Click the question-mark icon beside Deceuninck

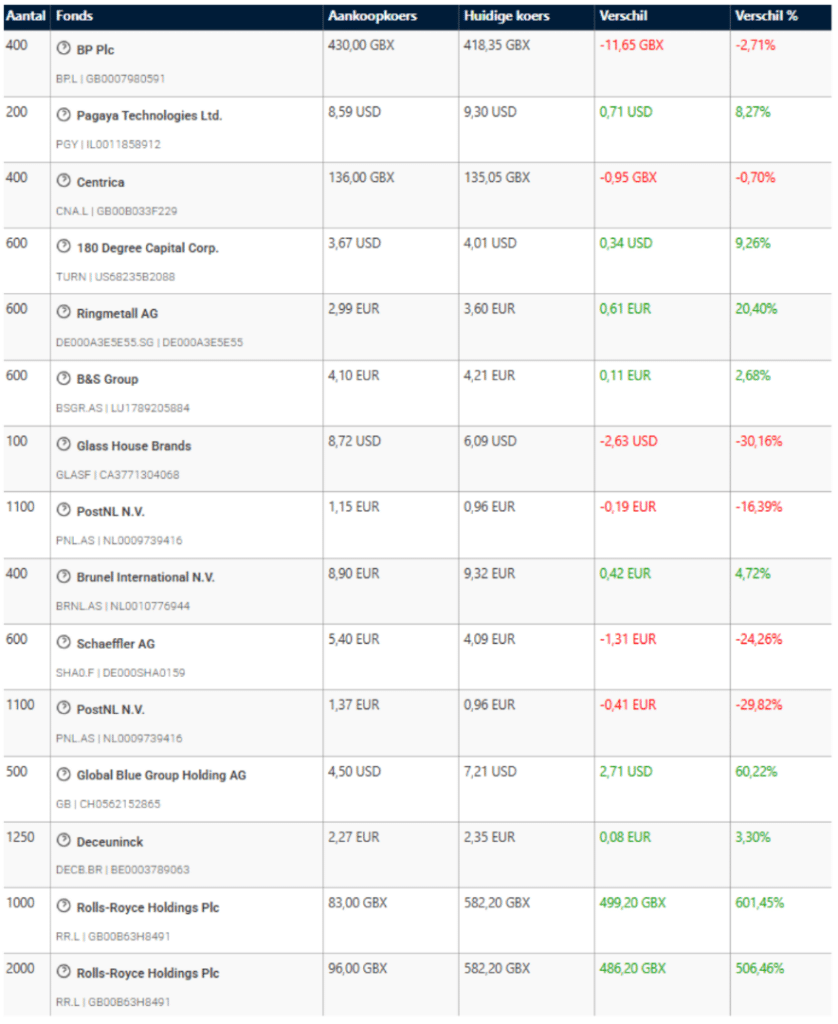click(x=64, y=841)
